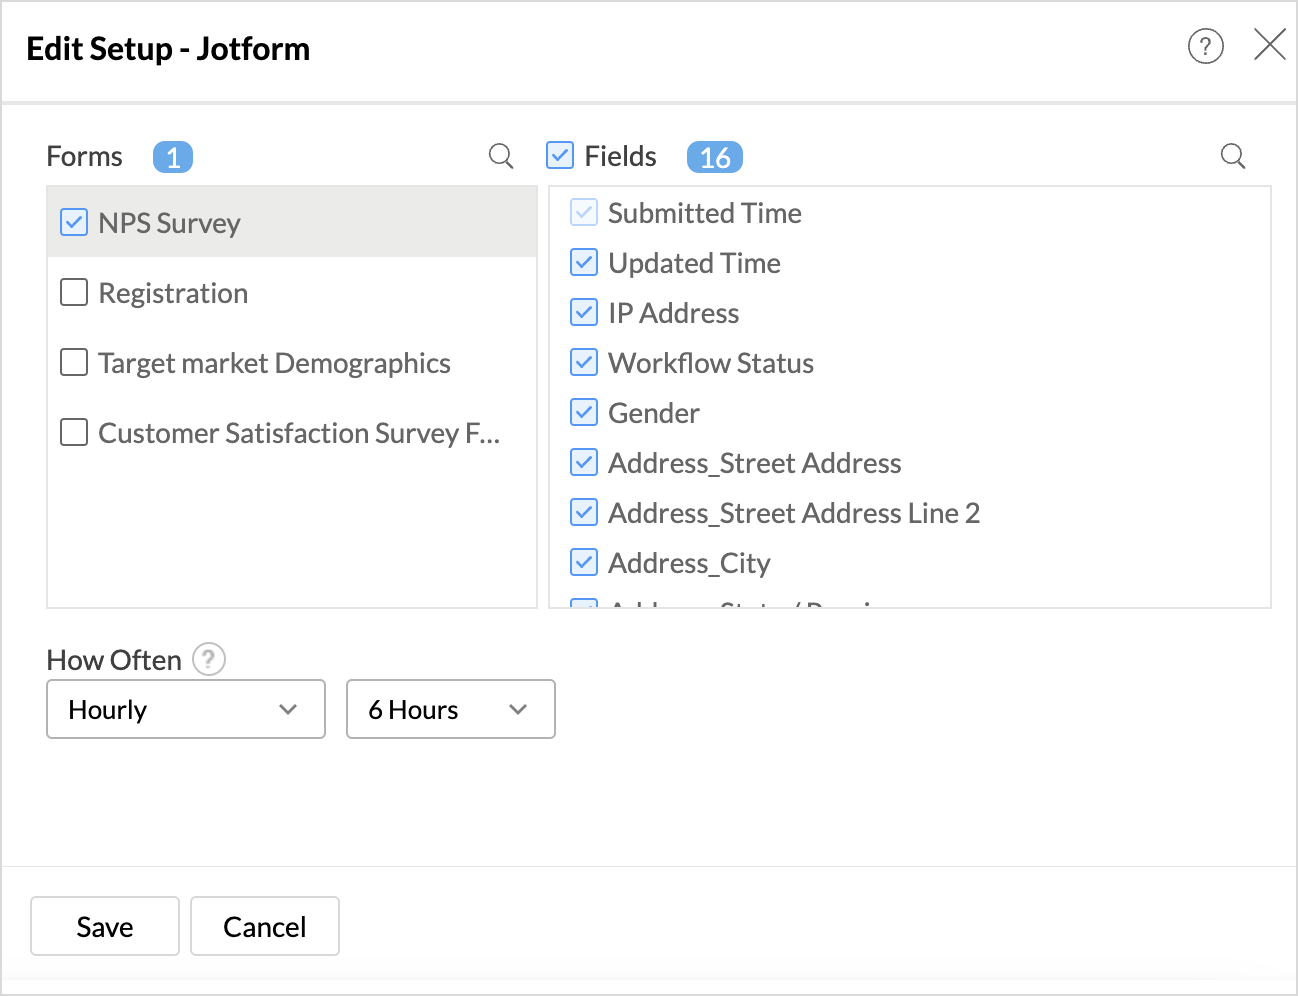The image size is (1298, 996).
Task: Disable the Gender field checkbox
Action: pos(584,413)
